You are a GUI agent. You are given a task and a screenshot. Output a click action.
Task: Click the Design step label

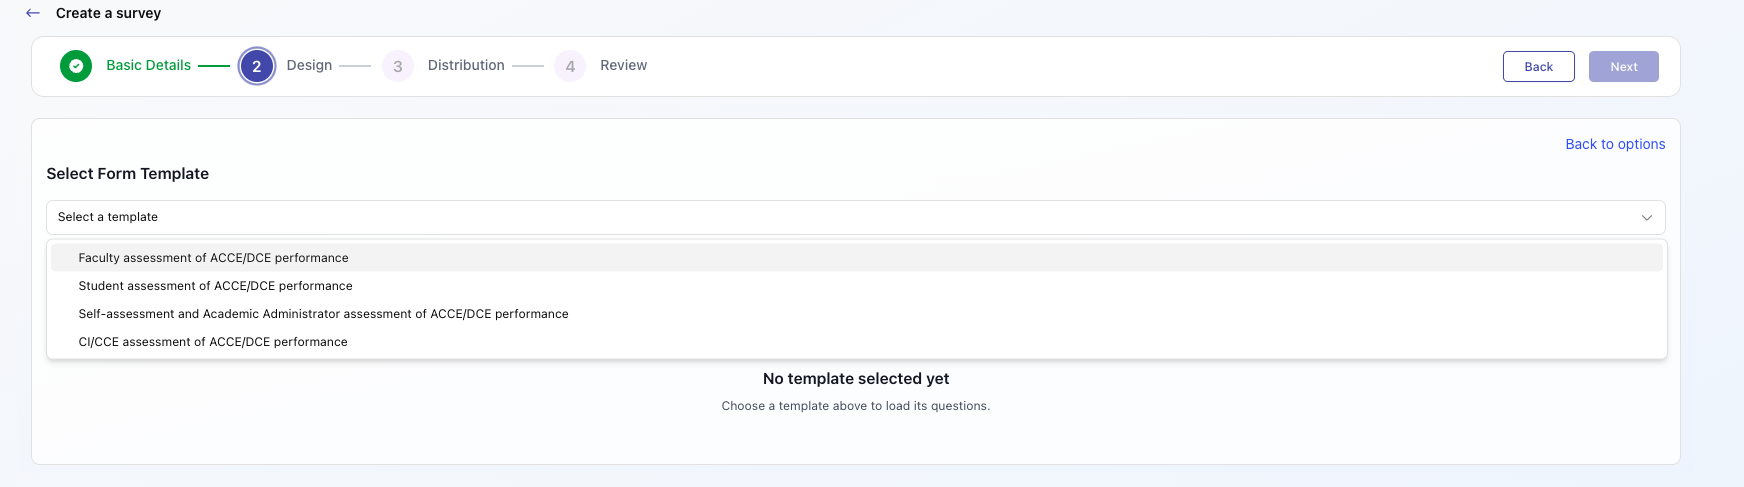tap(309, 65)
